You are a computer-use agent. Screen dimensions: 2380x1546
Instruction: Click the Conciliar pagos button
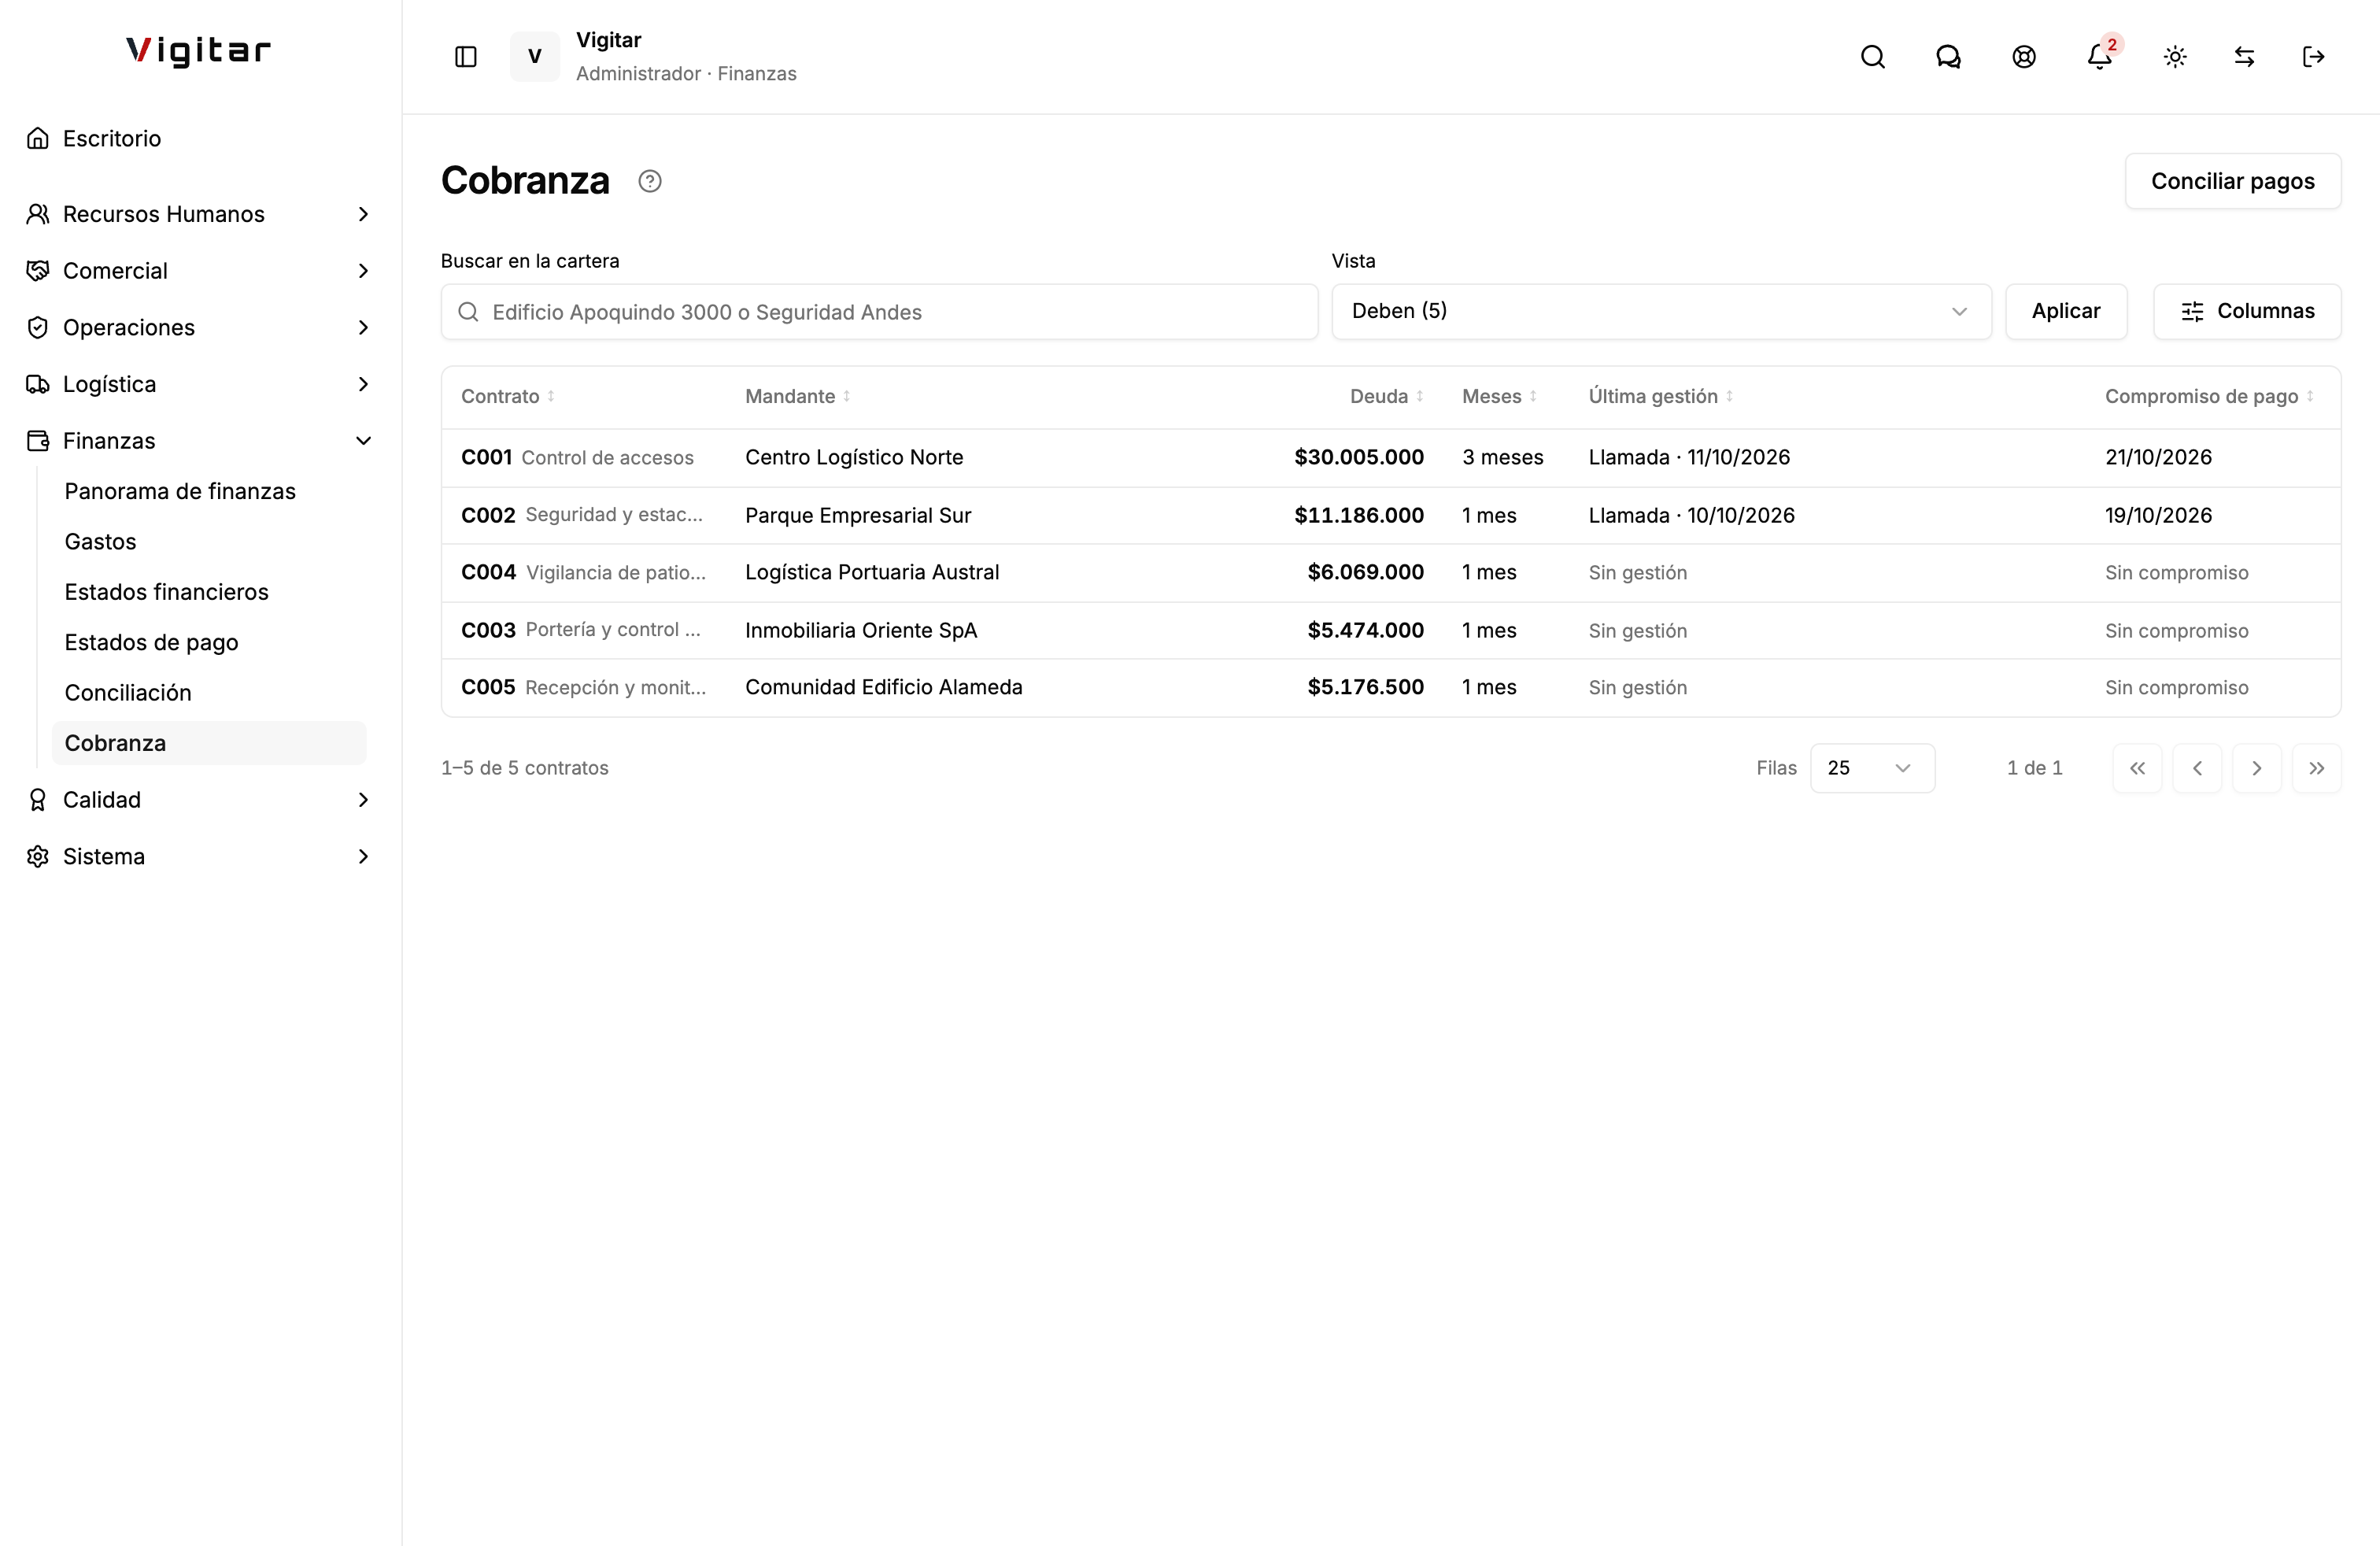coord(2232,181)
